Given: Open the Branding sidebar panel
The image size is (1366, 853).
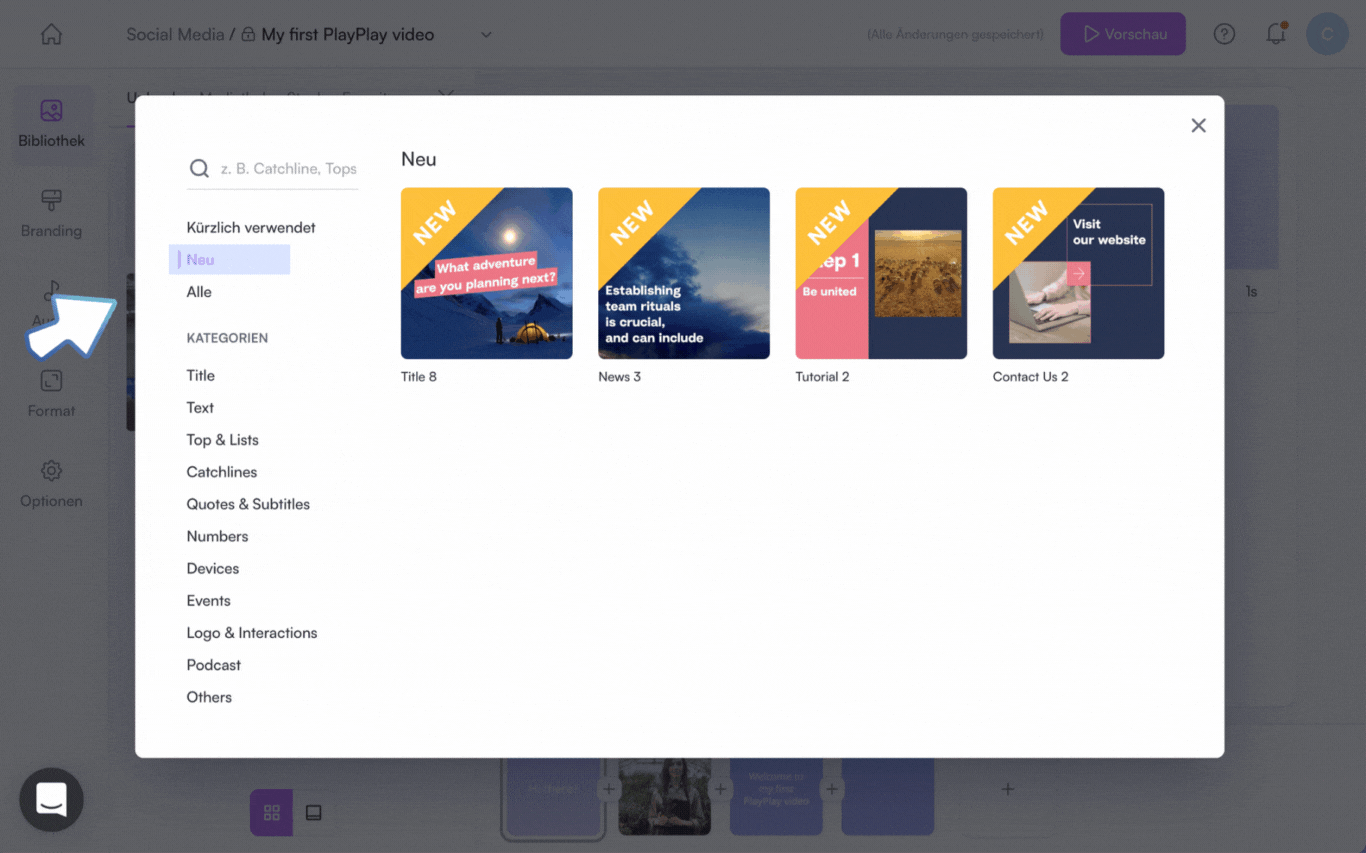Looking at the screenshot, I should [x=51, y=213].
